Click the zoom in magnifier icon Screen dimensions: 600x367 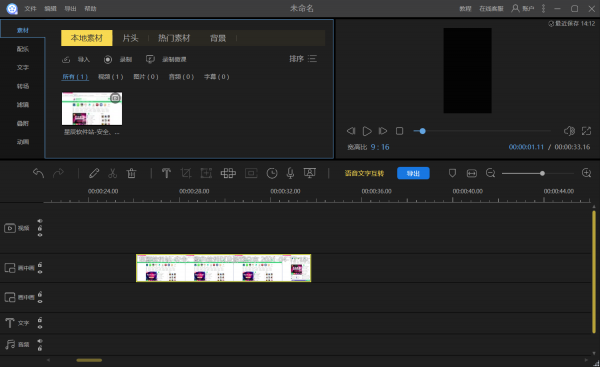pyautogui.click(x=586, y=173)
